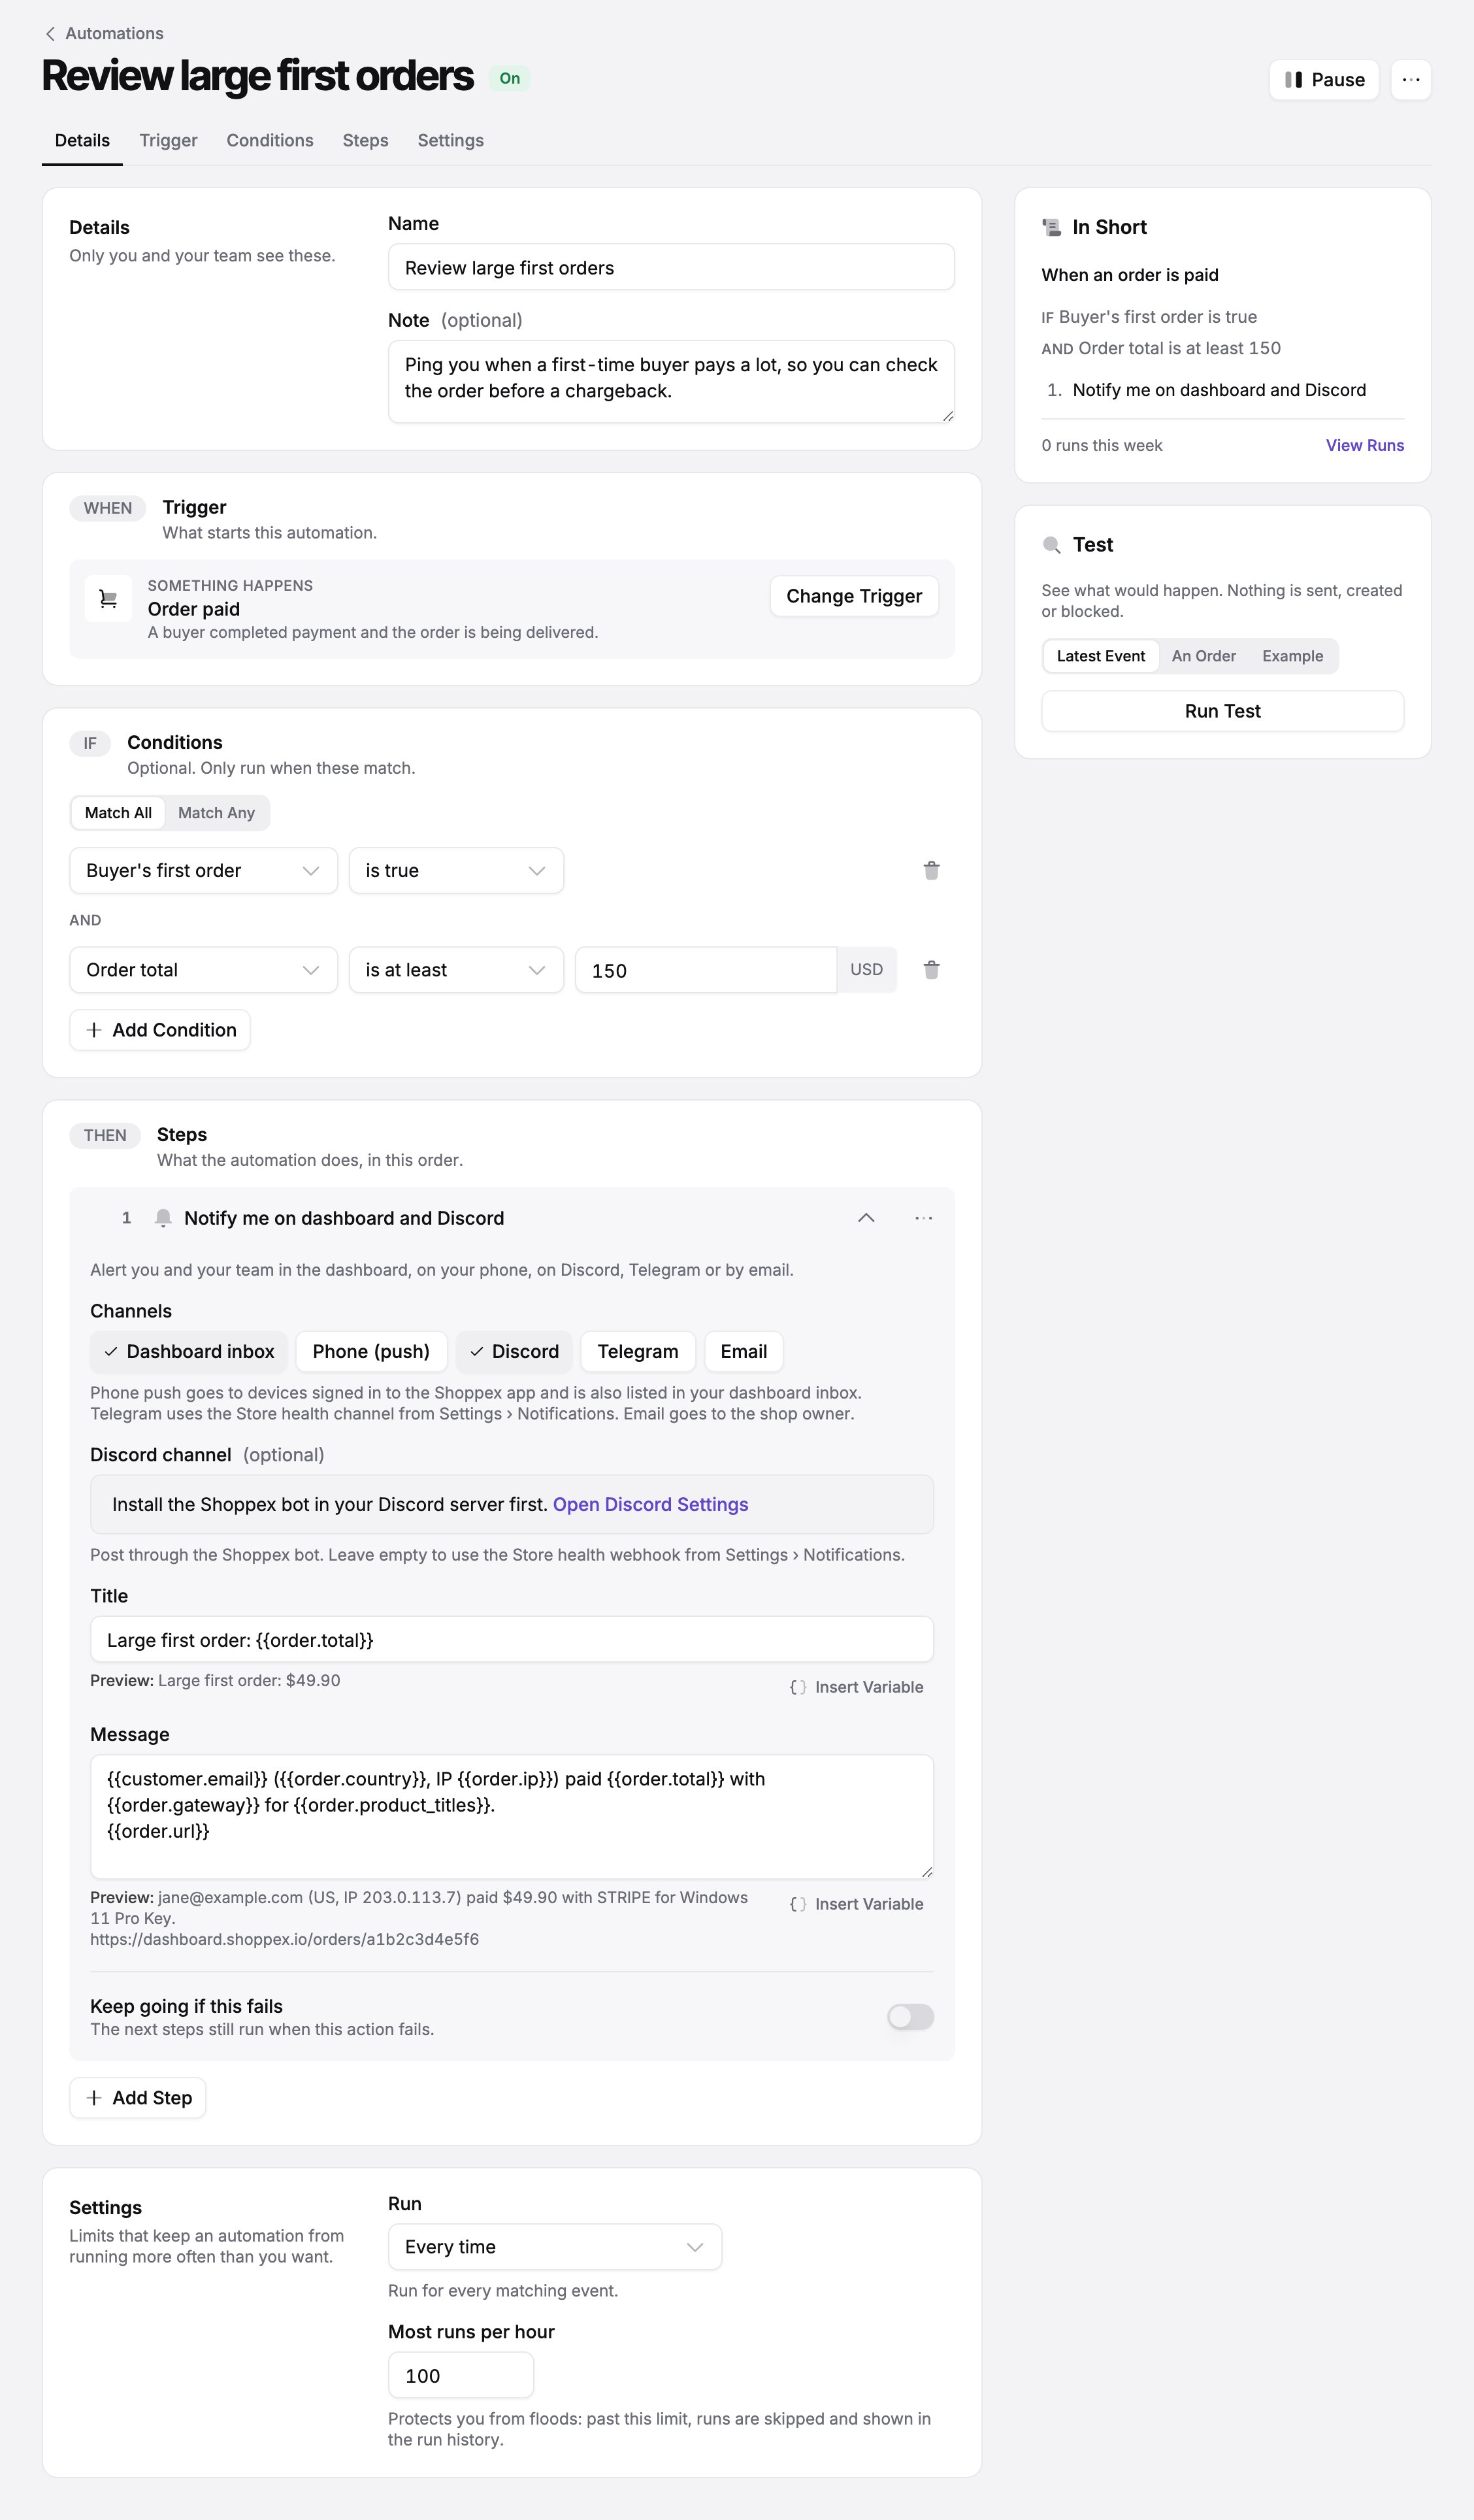Enable Phone (push) channel
The height and width of the screenshot is (2520, 1474).
point(371,1351)
